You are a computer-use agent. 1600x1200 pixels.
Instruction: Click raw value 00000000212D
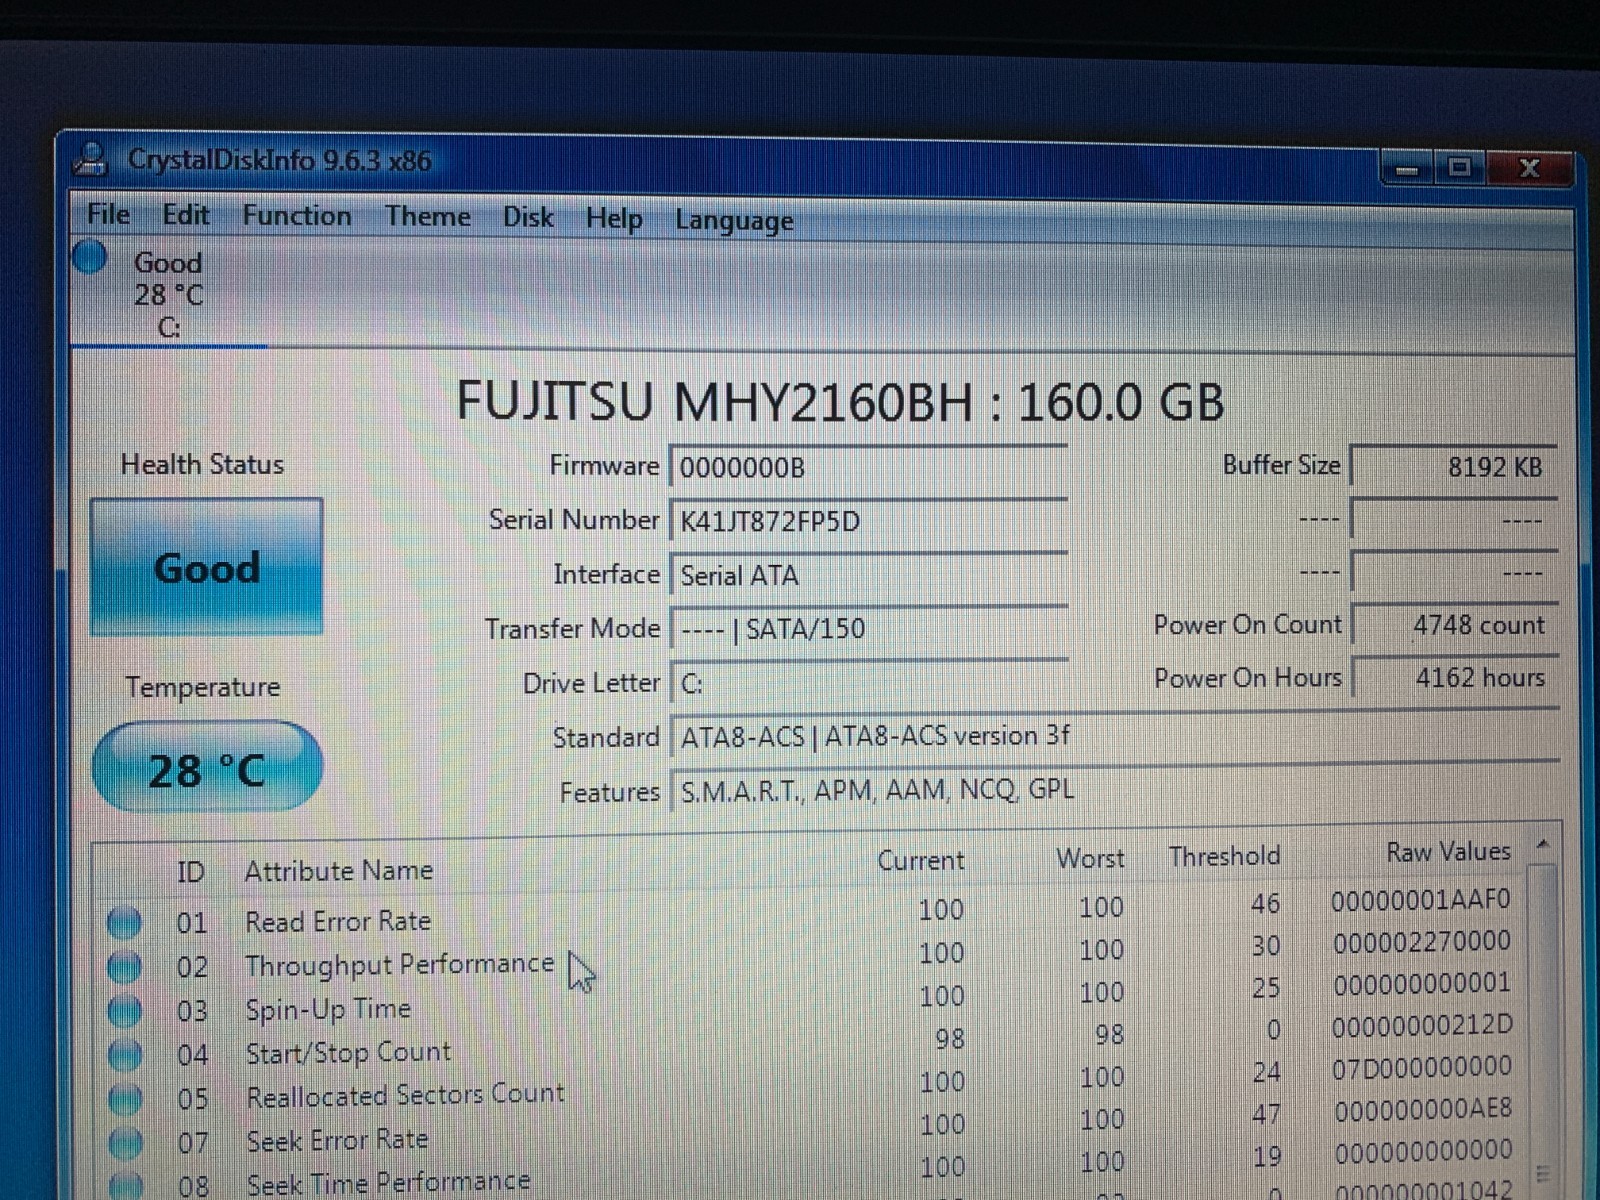tap(1422, 1025)
